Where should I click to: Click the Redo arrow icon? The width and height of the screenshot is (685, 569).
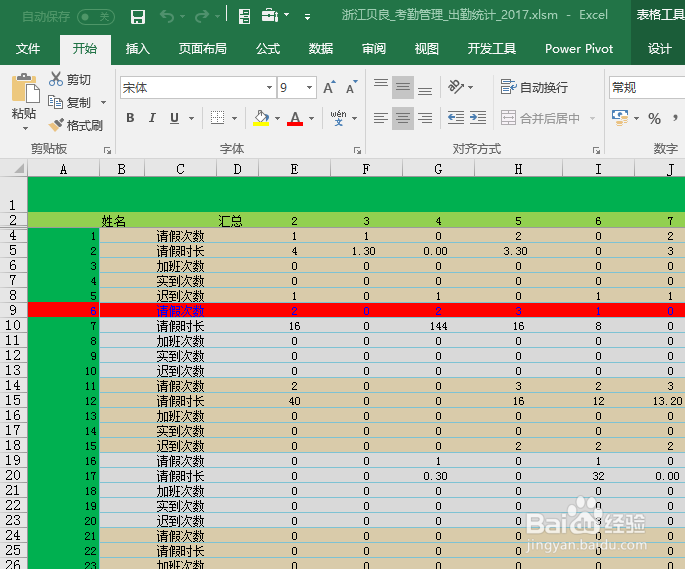[202, 17]
